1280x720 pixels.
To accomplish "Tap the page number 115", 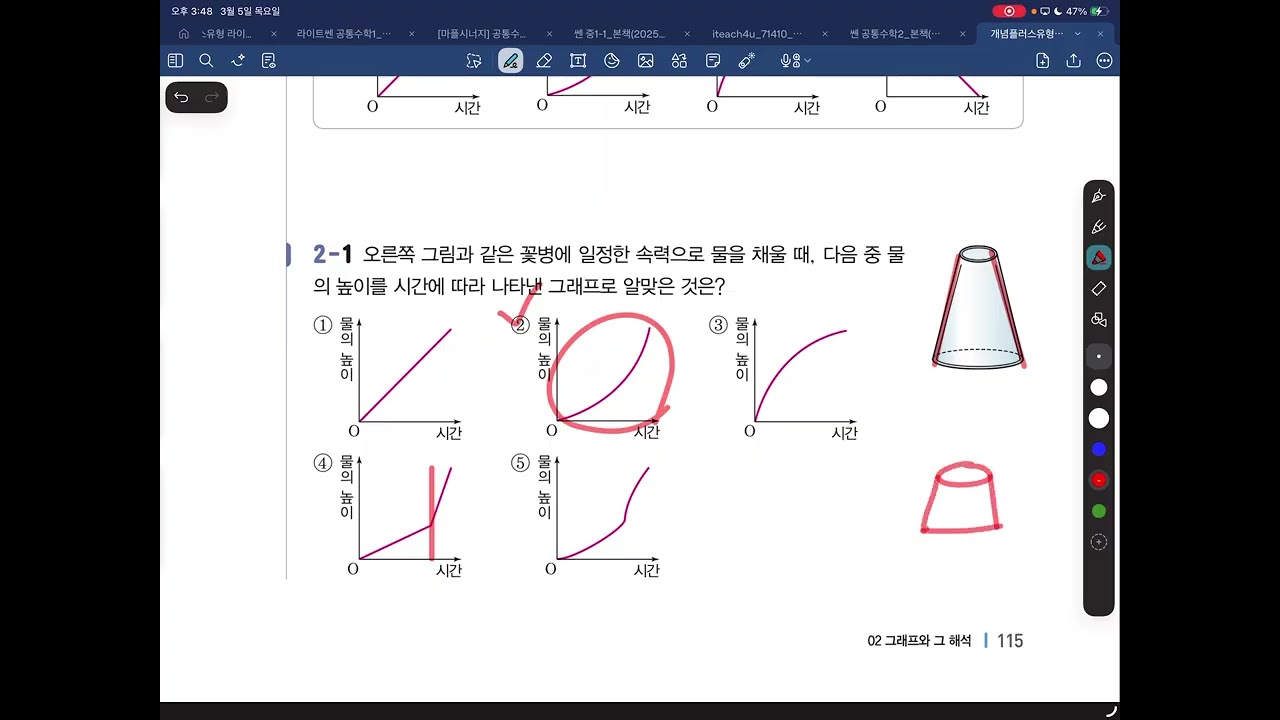I will [x=1010, y=641].
